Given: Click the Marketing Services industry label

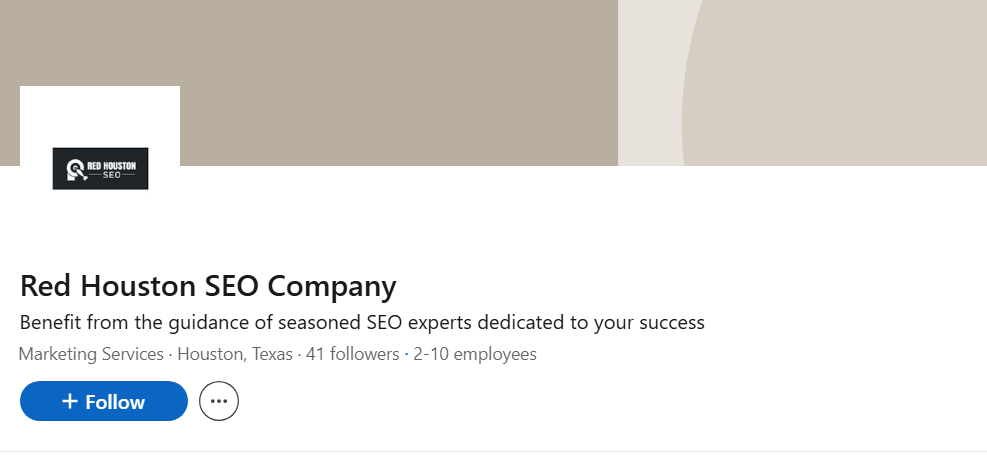Looking at the screenshot, I should pyautogui.click(x=91, y=354).
